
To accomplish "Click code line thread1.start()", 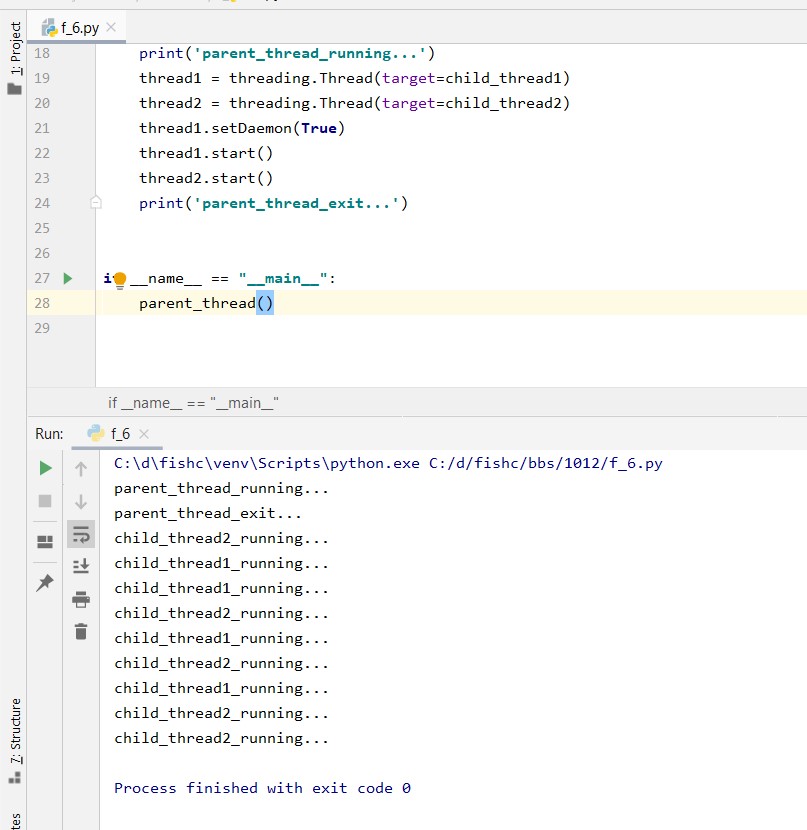I will (x=206, y=153).
